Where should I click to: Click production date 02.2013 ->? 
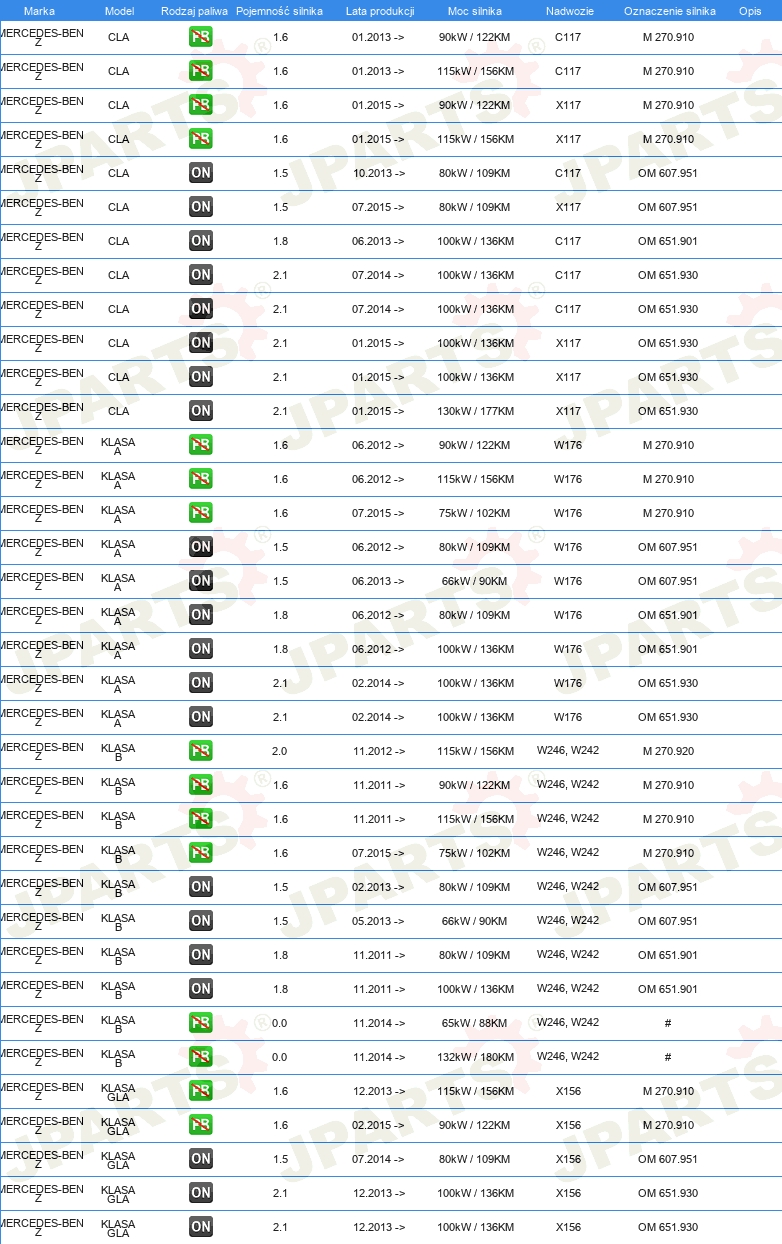coord(379,887)
